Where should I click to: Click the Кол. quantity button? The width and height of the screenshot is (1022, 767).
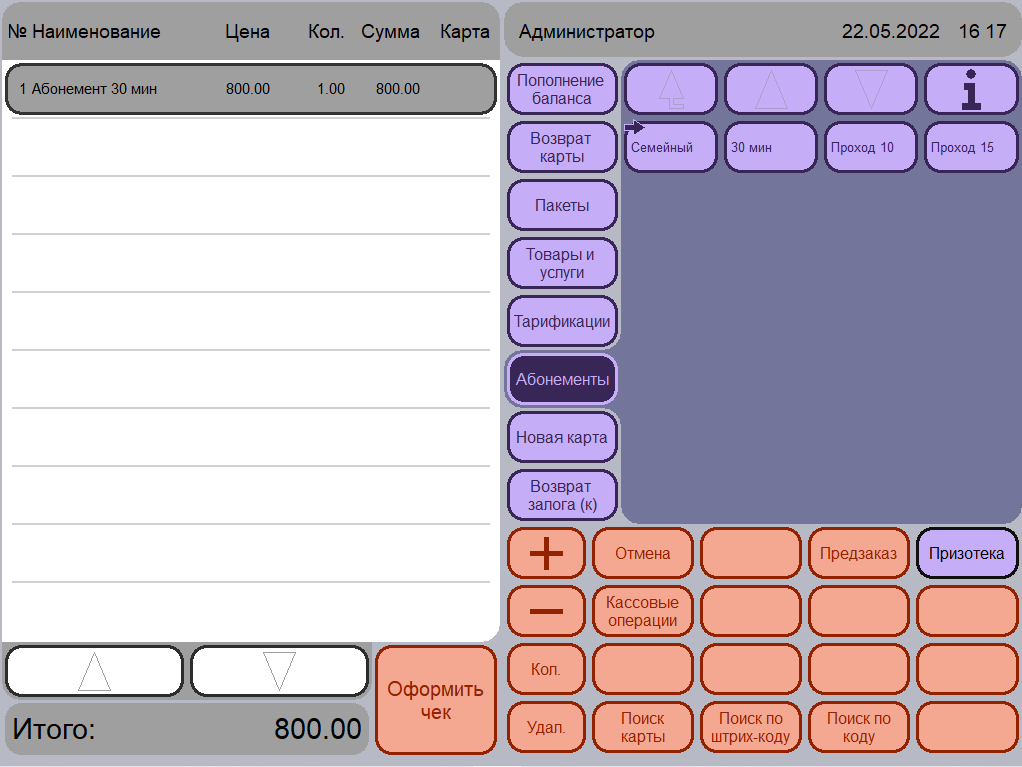(546, 669)
